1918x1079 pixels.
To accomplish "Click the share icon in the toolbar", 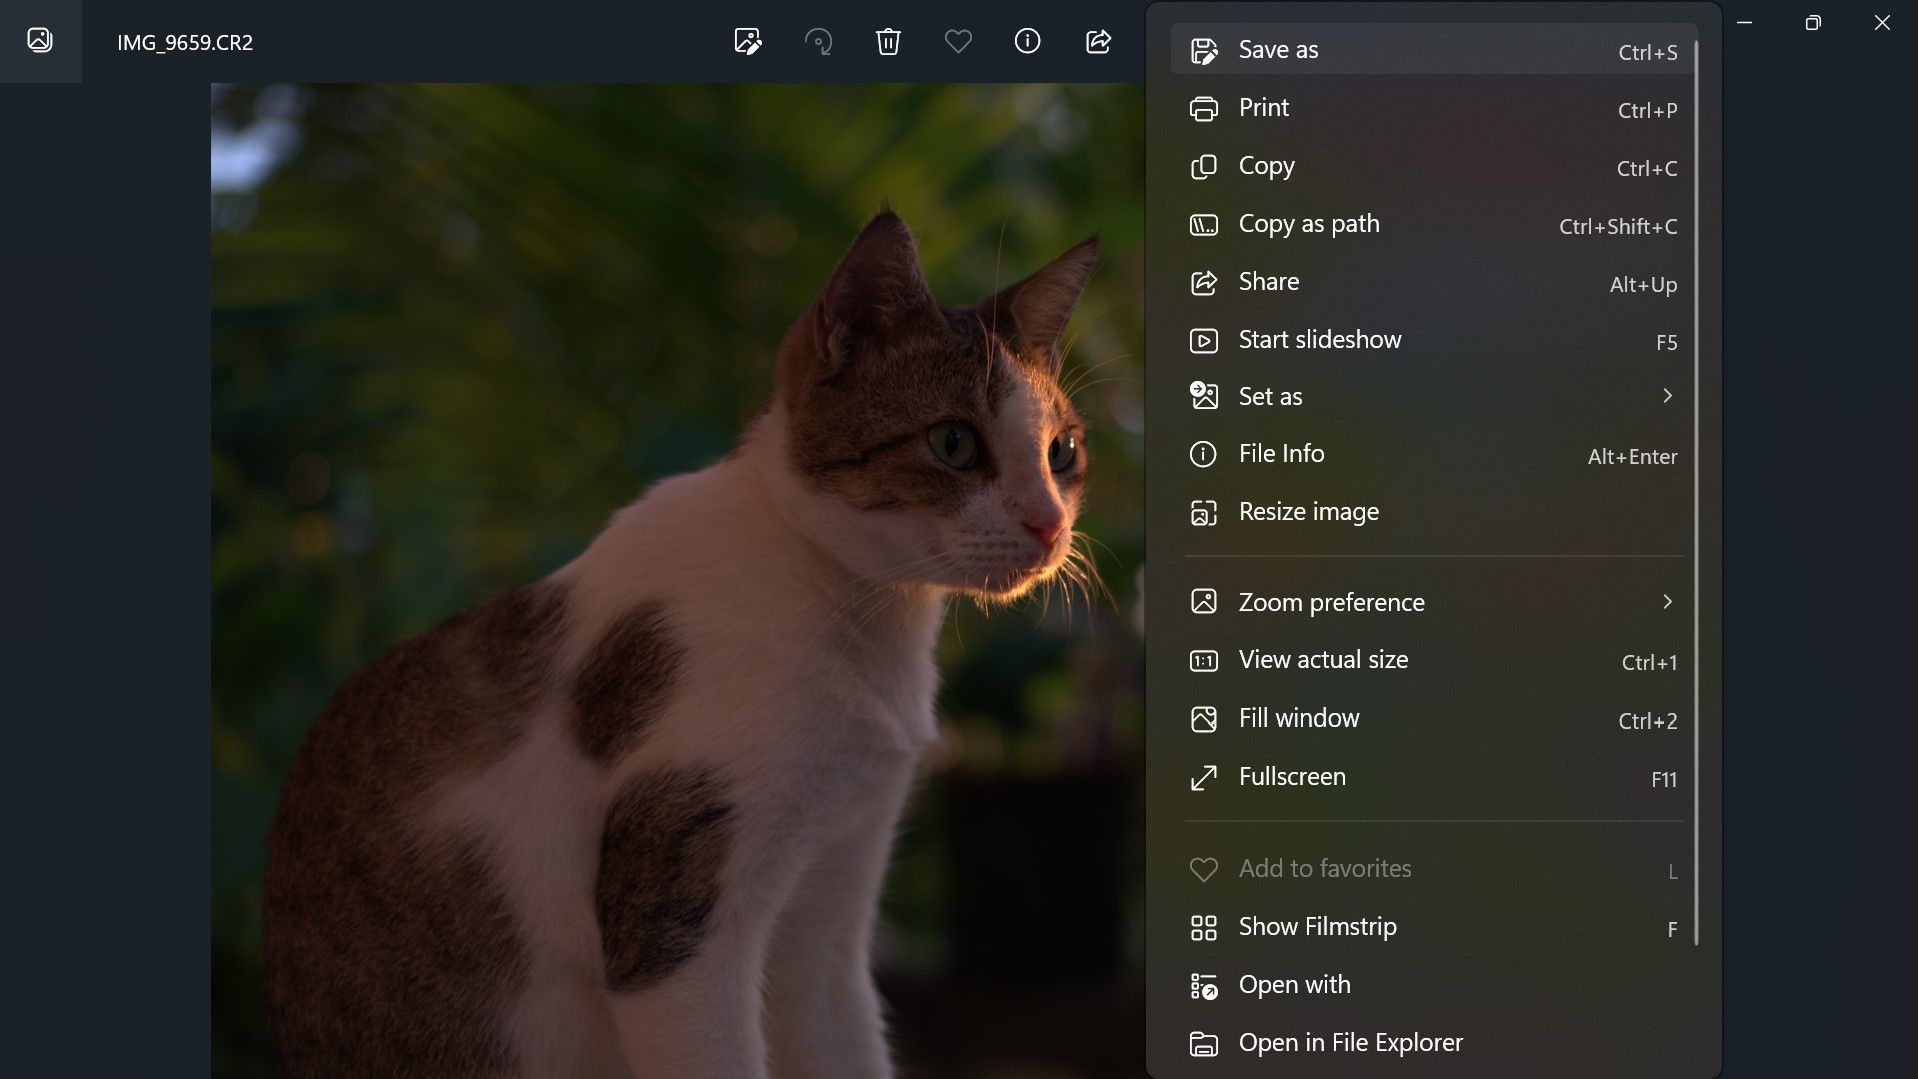I will [x=1098, y=41].
